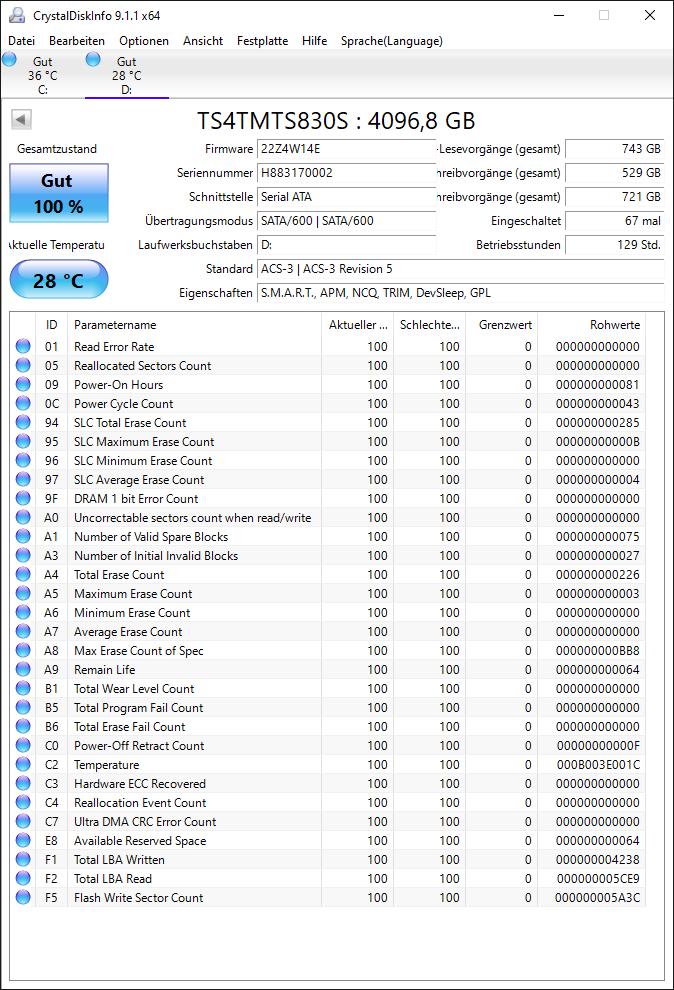The image size is (674, 990).
Task: Click status orb of Read Error Rate
Action: pos(23,346)
